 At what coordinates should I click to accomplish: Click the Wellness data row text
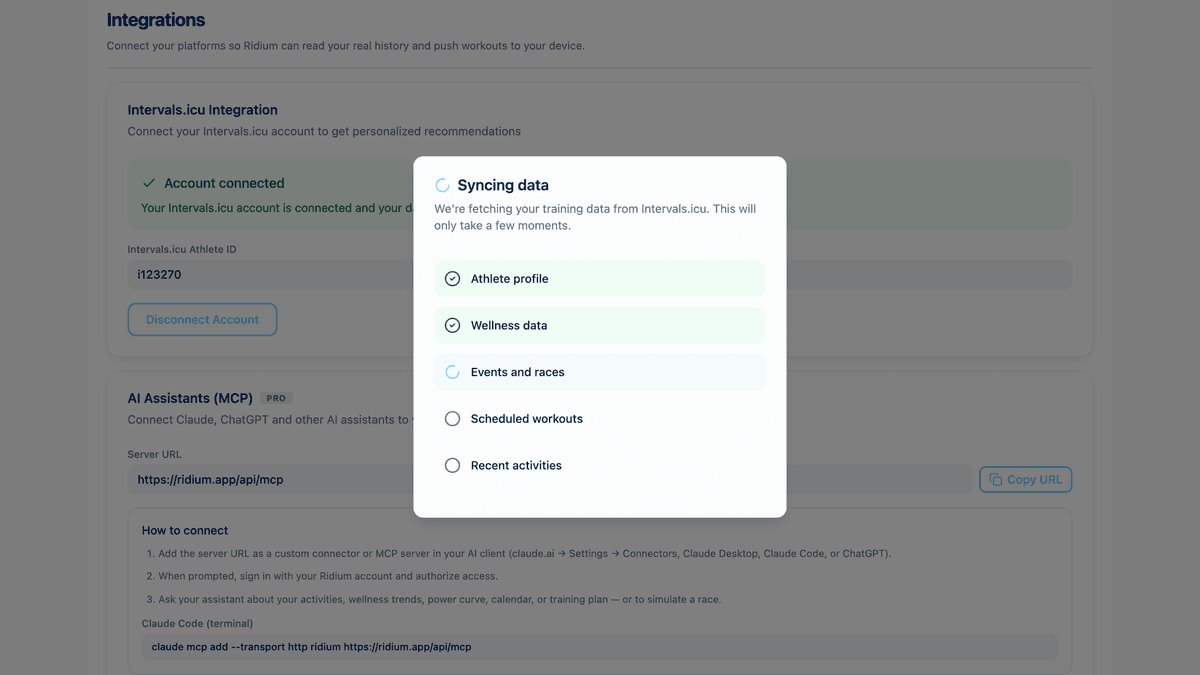pyautogui.click(x=509, y=325)
